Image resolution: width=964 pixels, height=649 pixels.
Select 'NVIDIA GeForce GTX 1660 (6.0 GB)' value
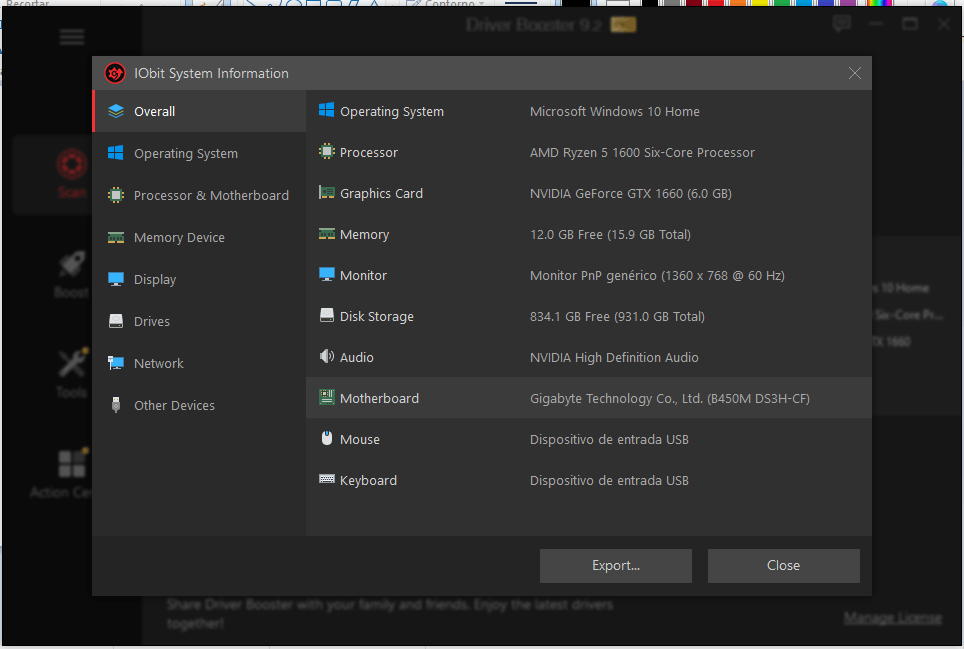(x=631, y=194)
